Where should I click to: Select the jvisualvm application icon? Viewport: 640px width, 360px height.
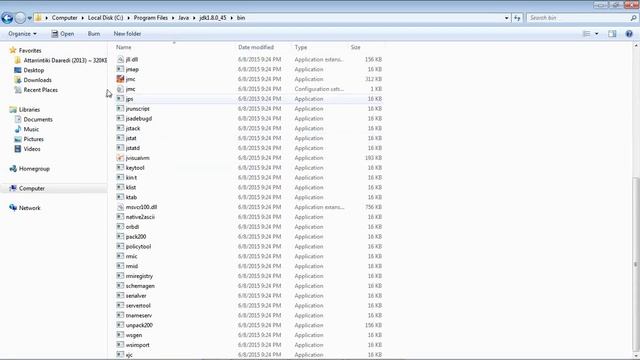[120, 158]
